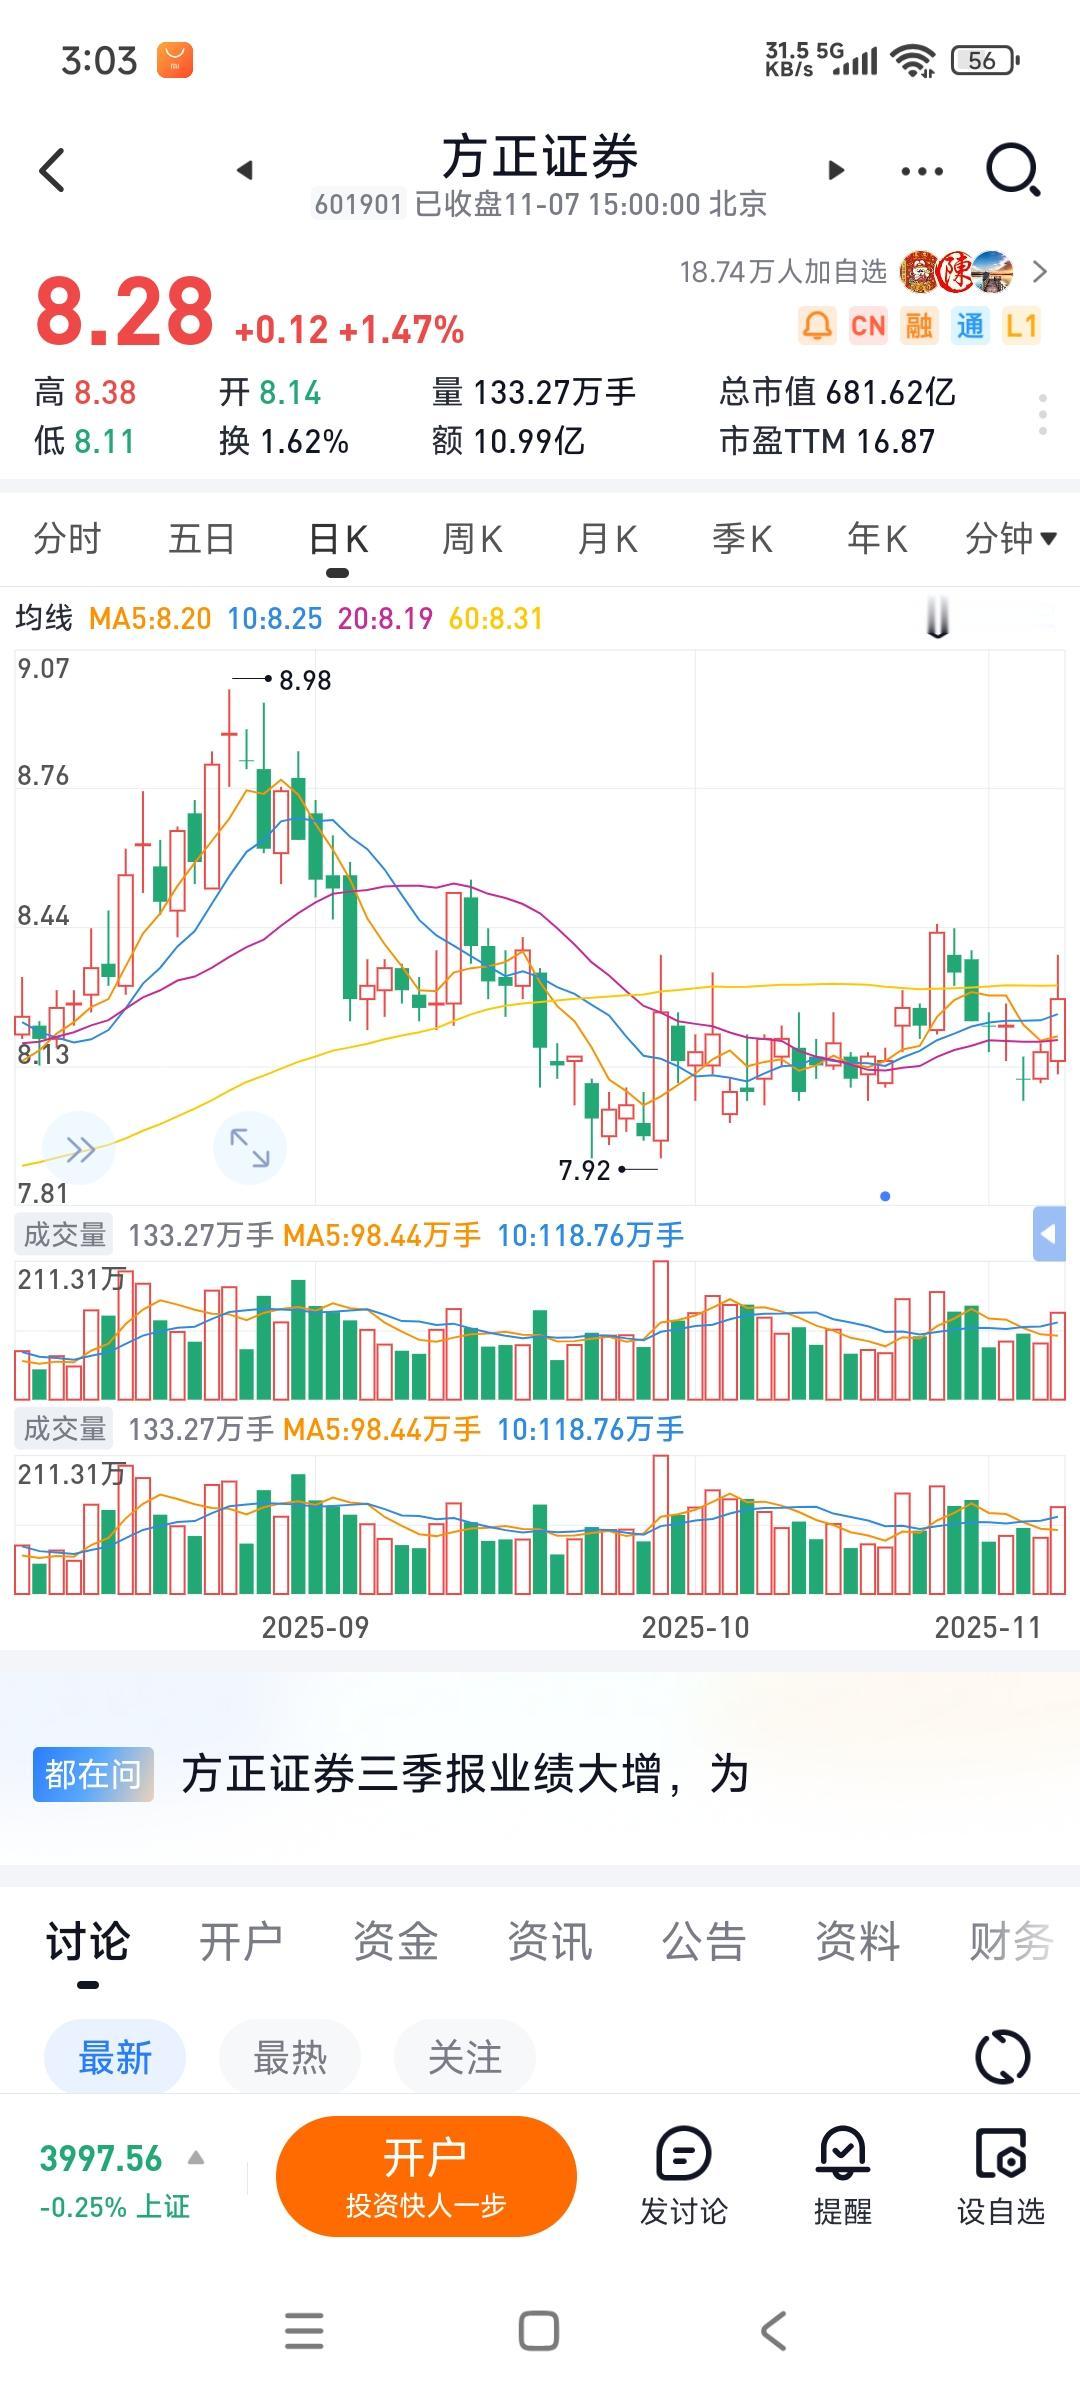Image resolution: width=1080 pixels, height=2400 pixels.
Task: Tap the 都在问 tag
Action: tap(93, 1774)
